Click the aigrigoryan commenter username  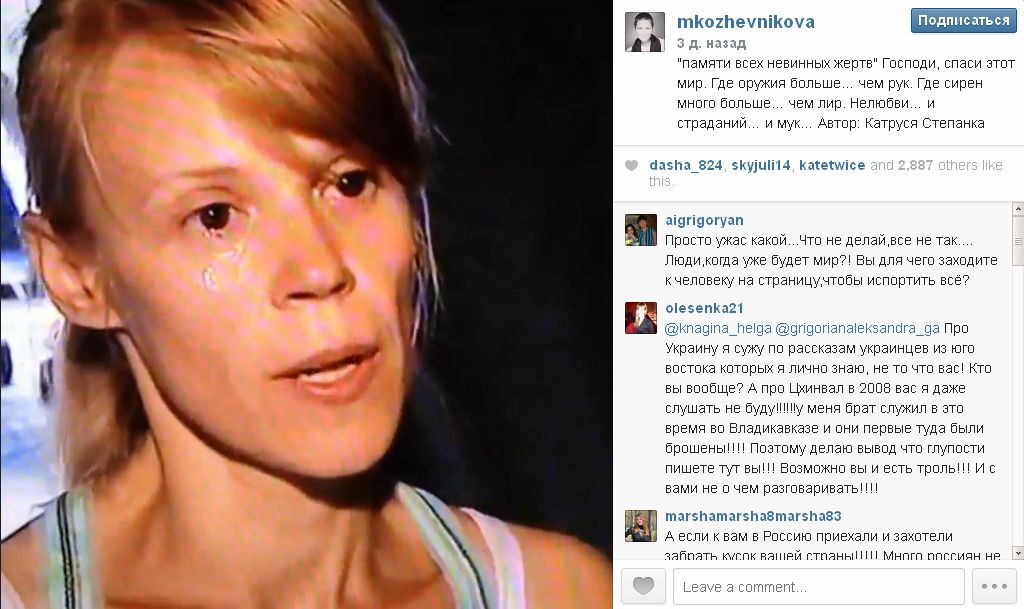point(704,221)
